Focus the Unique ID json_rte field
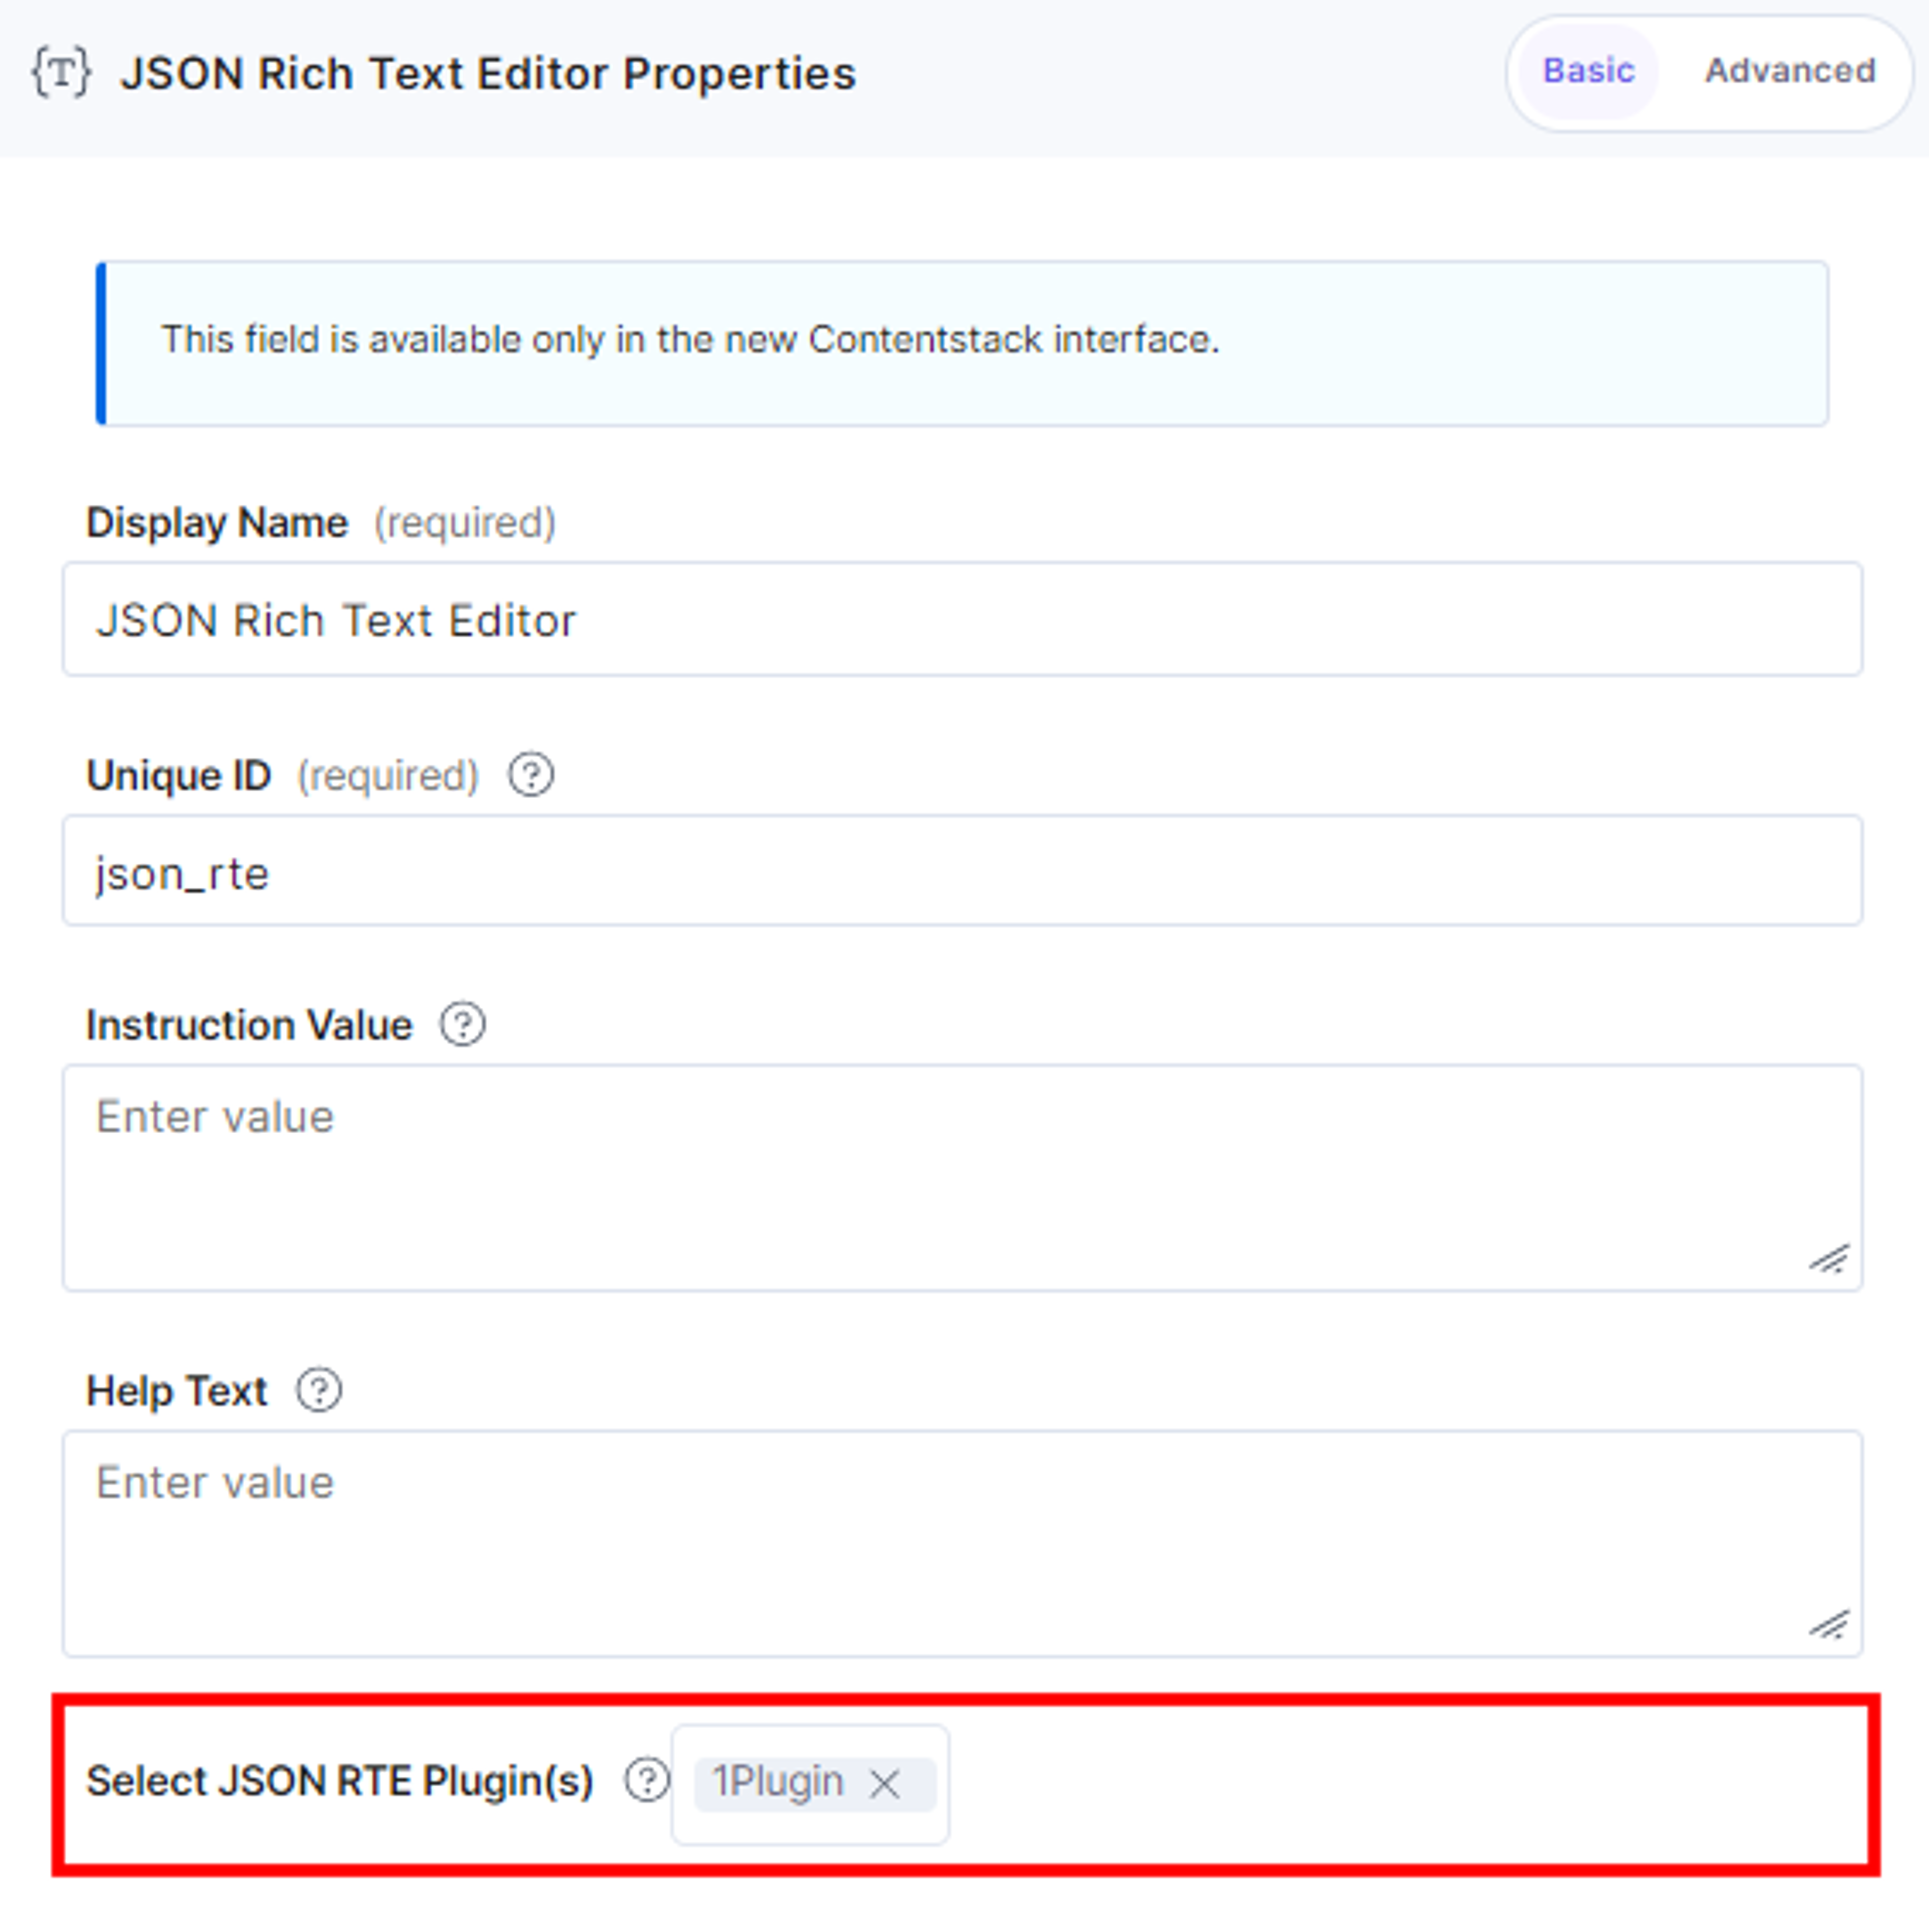This screenshot has height=1932, width=1929. [962, 870]
